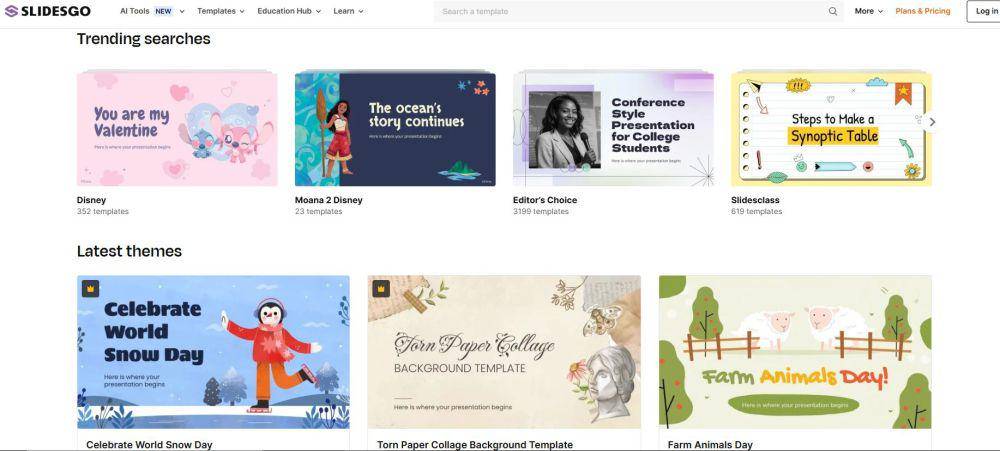Open the Plans & Pricing page
The width and height of the screenshot is (1000, 451).
[922, 11]
